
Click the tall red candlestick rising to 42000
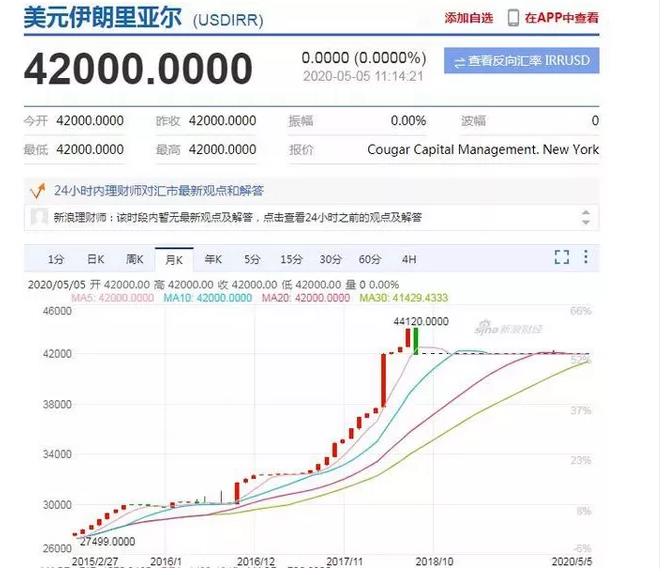pos(383,380)
